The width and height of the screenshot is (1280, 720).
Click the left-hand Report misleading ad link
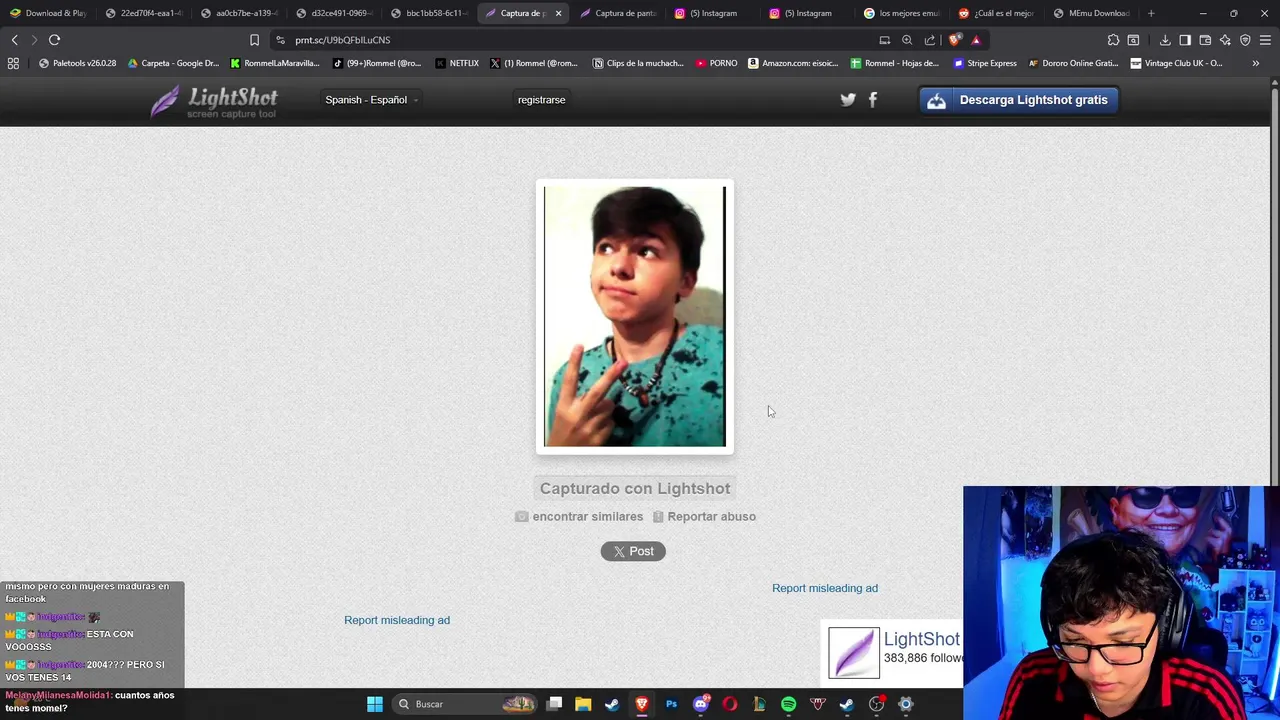pos(397,620)
